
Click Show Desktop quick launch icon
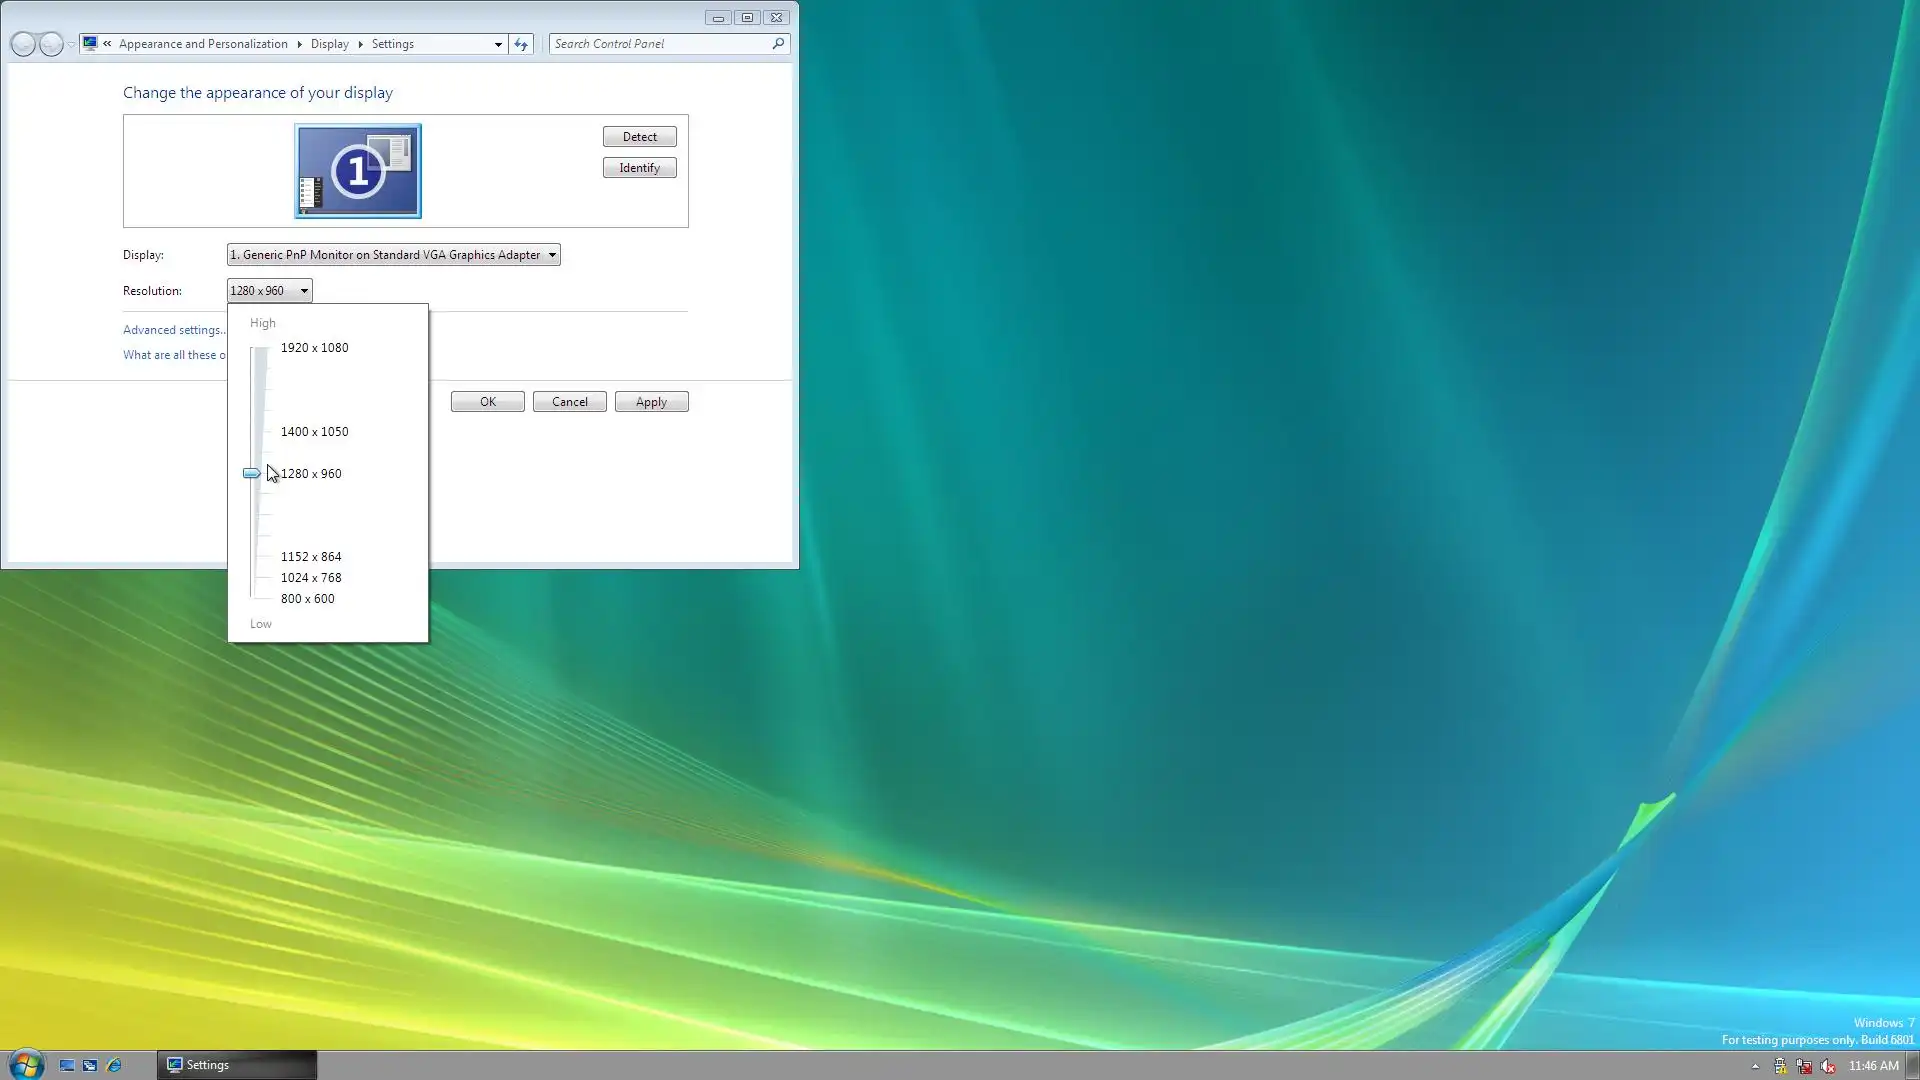pyautogui.click(x=67, y=1065)
